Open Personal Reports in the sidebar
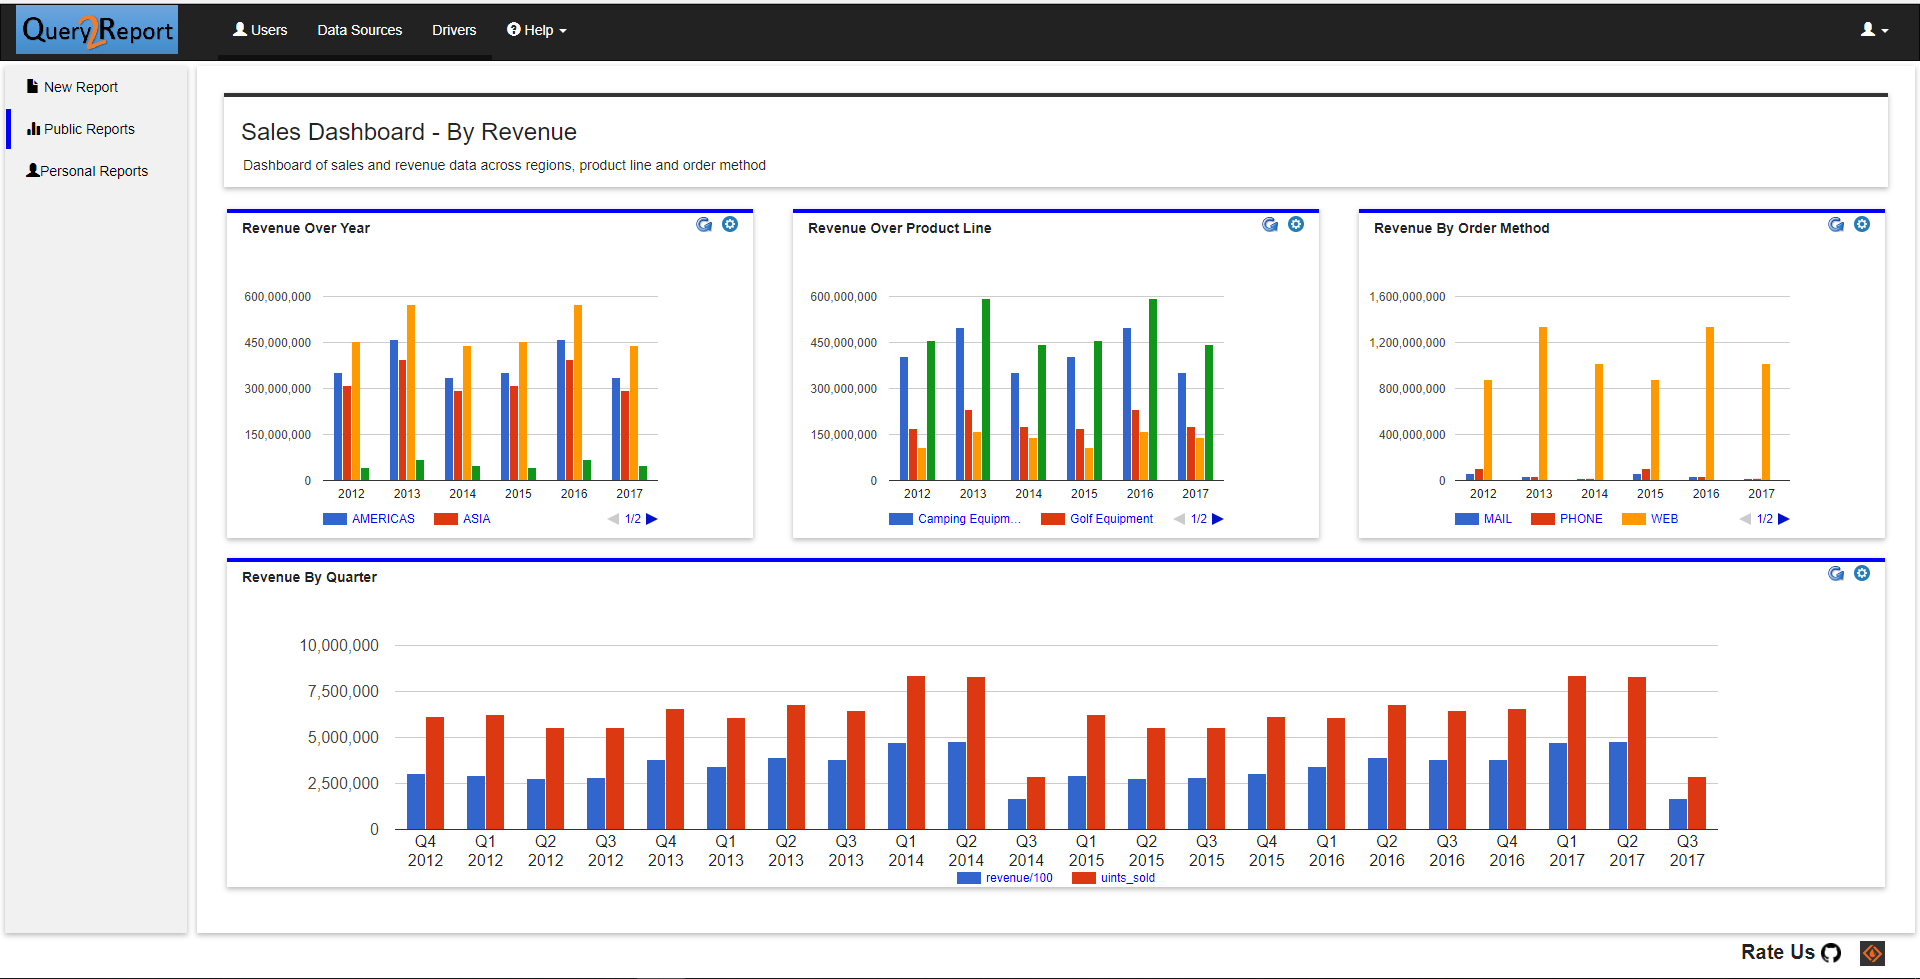 coord(93,171)
